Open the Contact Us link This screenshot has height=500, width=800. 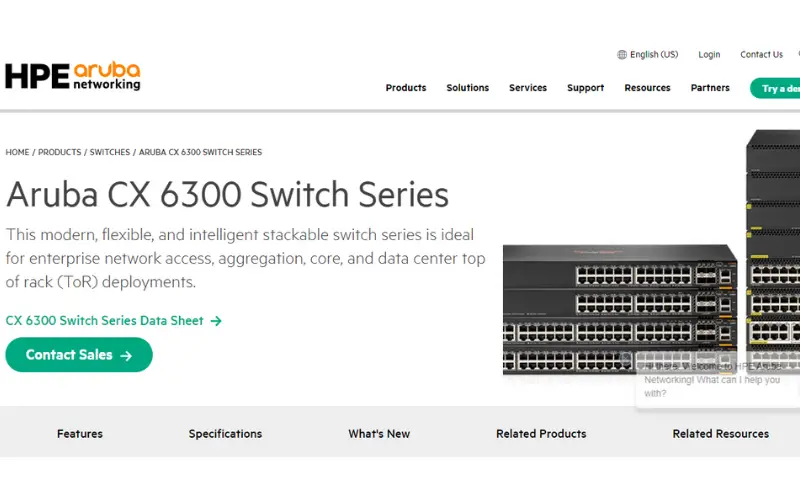[761, 55]
